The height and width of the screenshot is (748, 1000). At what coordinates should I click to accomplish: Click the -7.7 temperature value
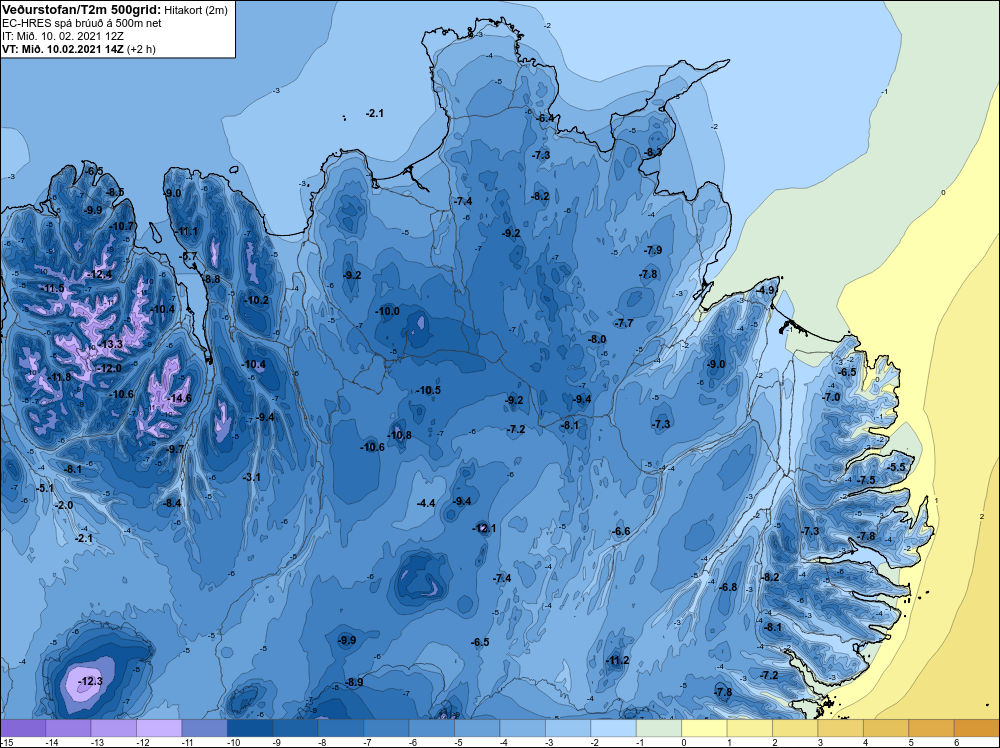(624, 323)
